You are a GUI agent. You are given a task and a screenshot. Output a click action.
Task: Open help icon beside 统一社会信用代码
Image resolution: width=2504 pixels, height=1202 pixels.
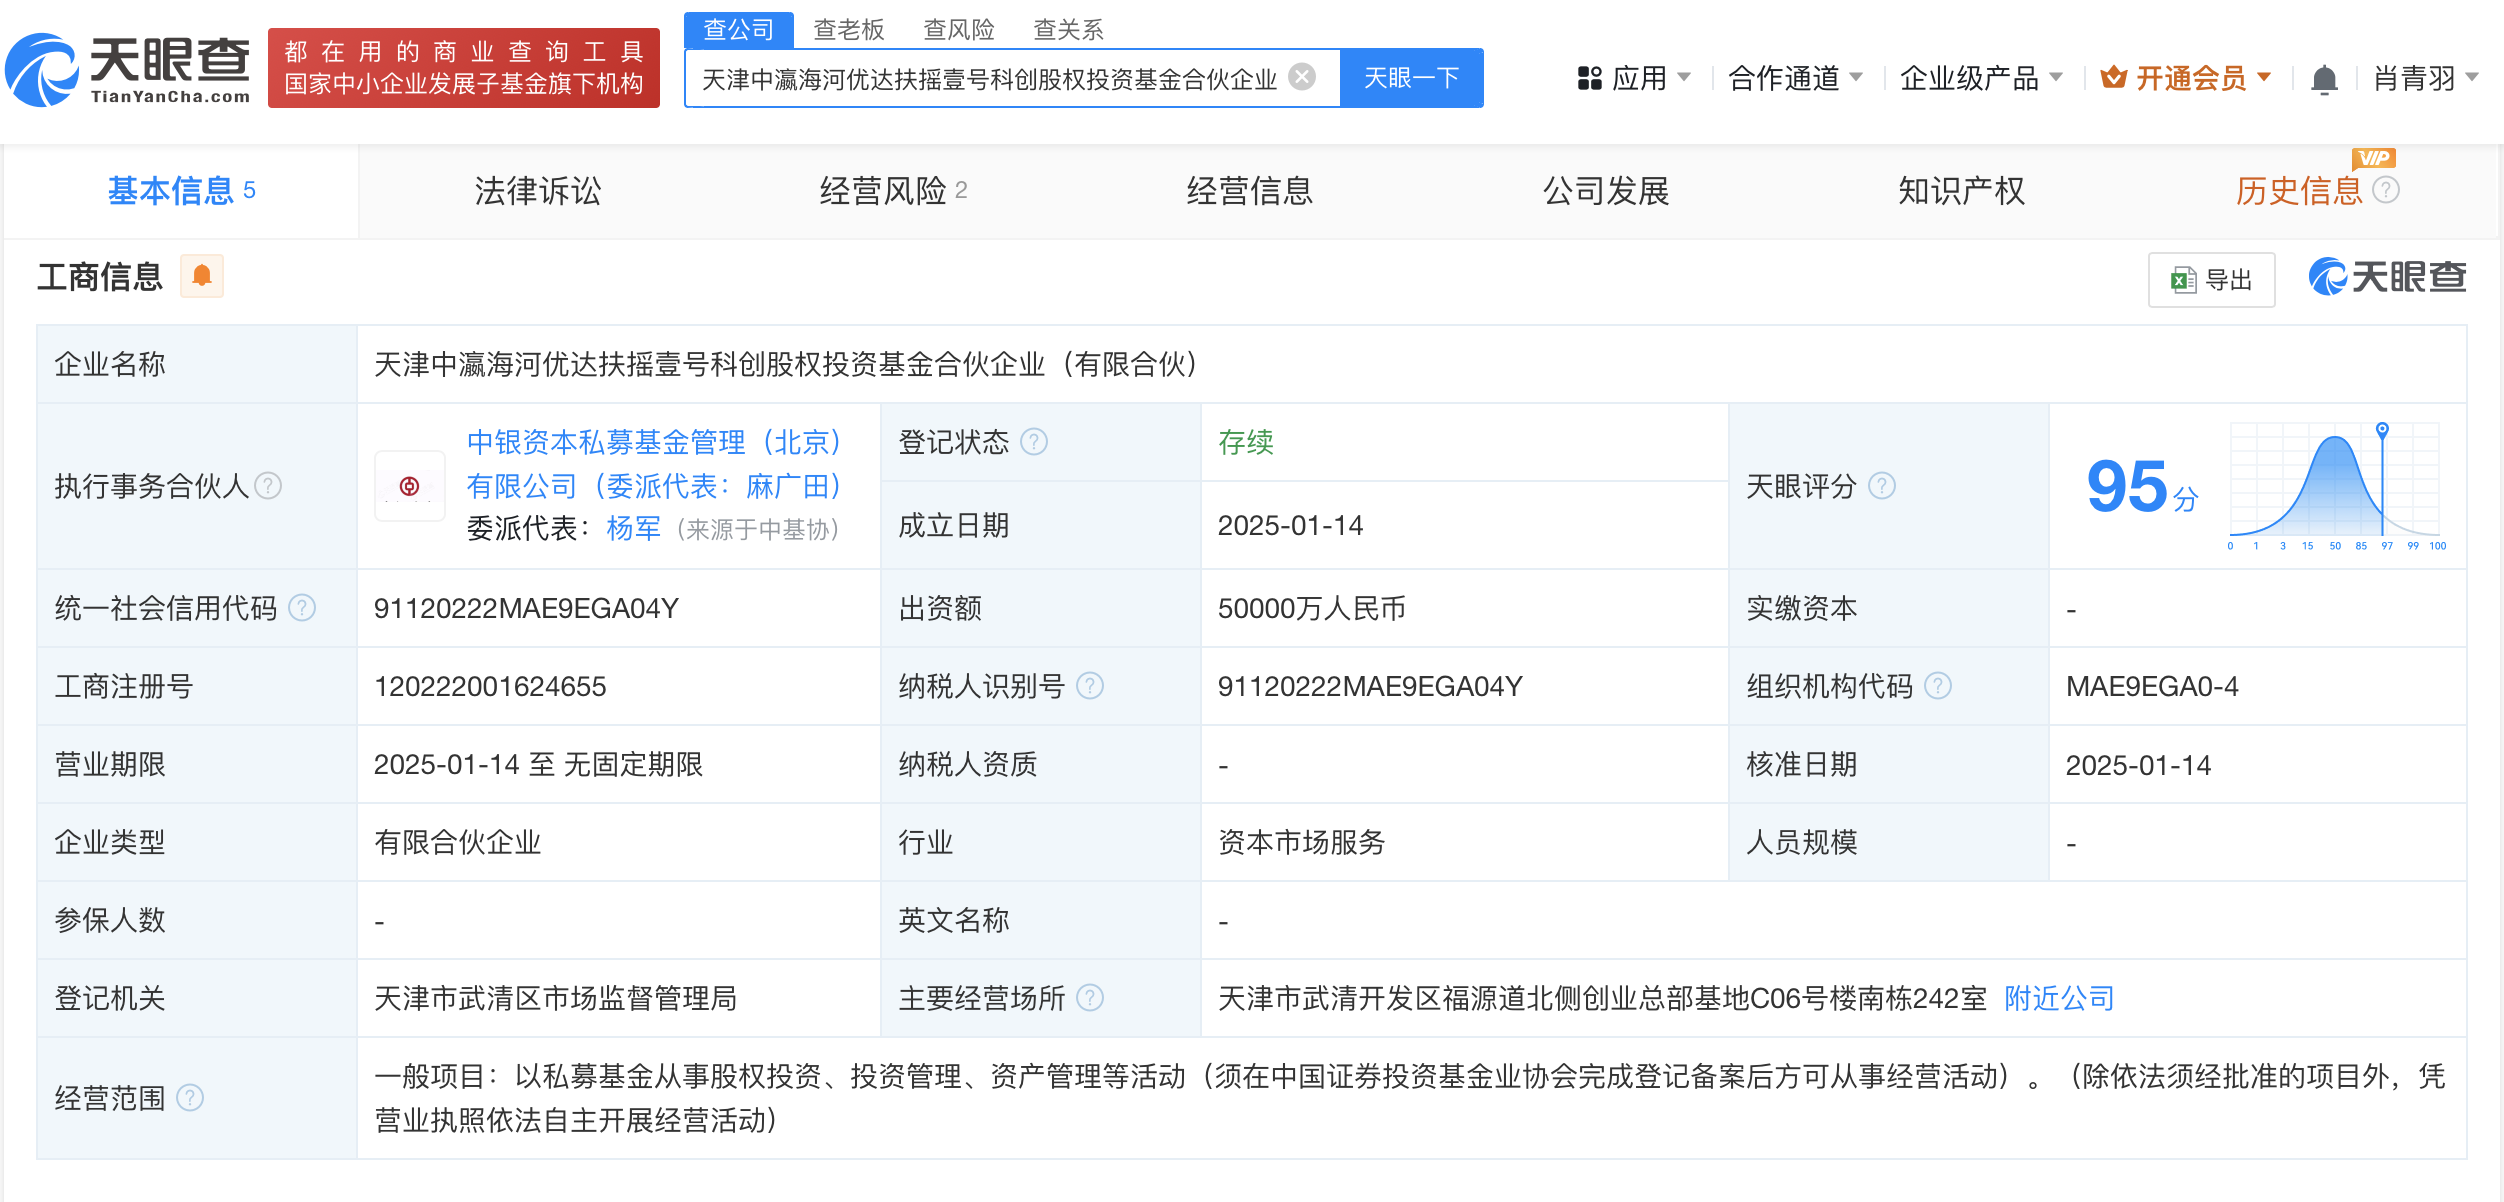302,608
